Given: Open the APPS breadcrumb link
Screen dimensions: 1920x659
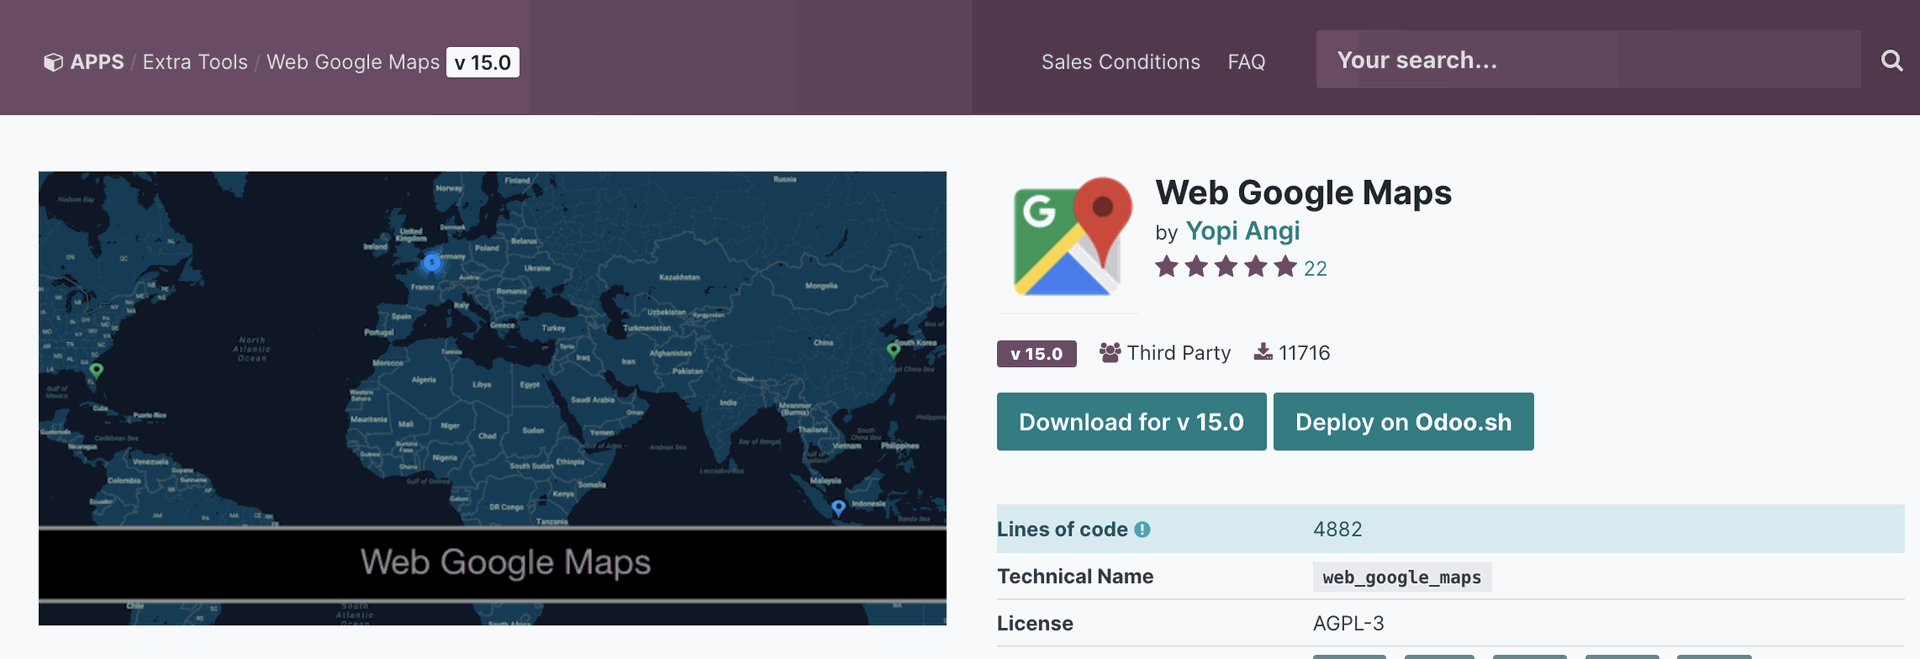Looking at the screenshot, I should tap(97, 62).
